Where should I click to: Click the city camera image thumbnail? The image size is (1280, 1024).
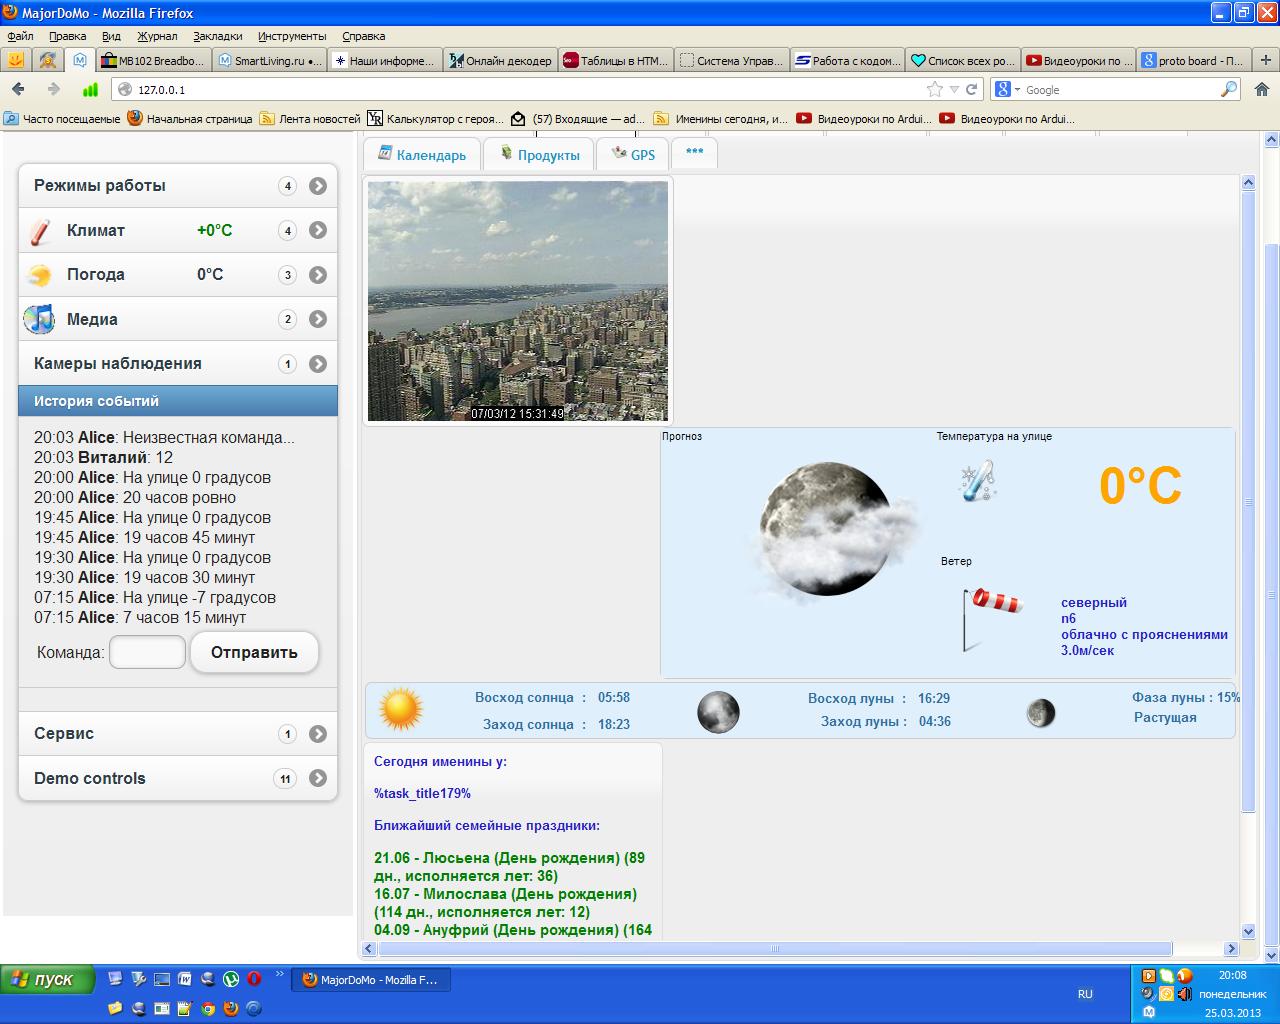coord(517,300)
